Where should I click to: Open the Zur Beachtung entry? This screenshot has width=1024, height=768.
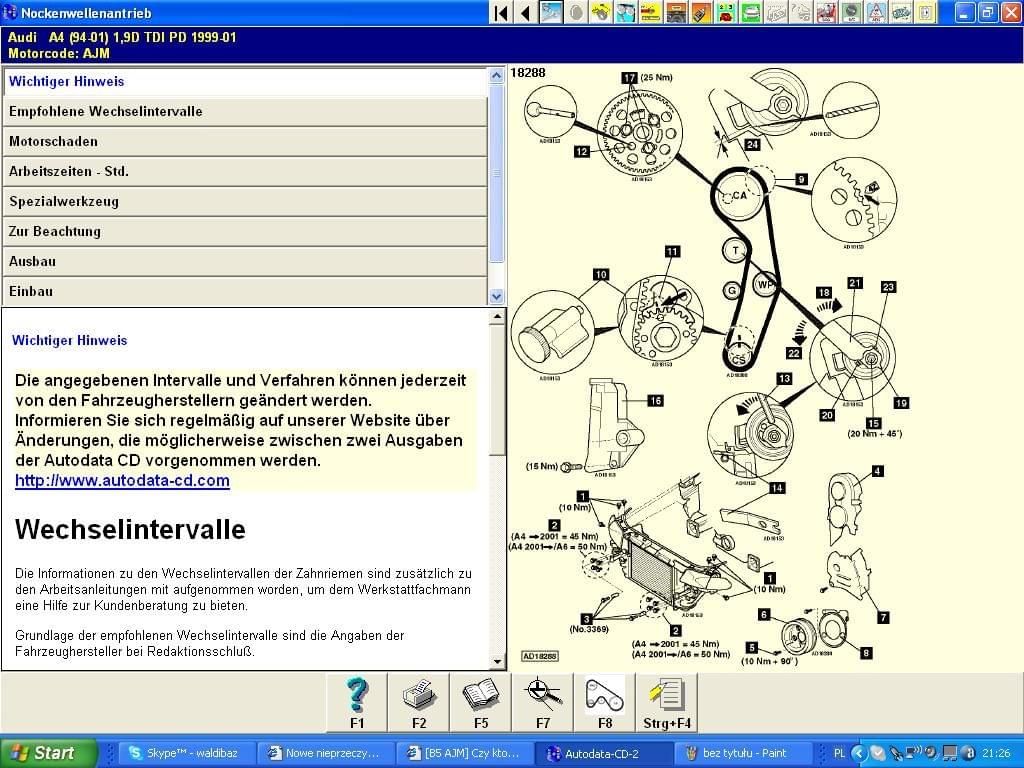pos(245,232)
